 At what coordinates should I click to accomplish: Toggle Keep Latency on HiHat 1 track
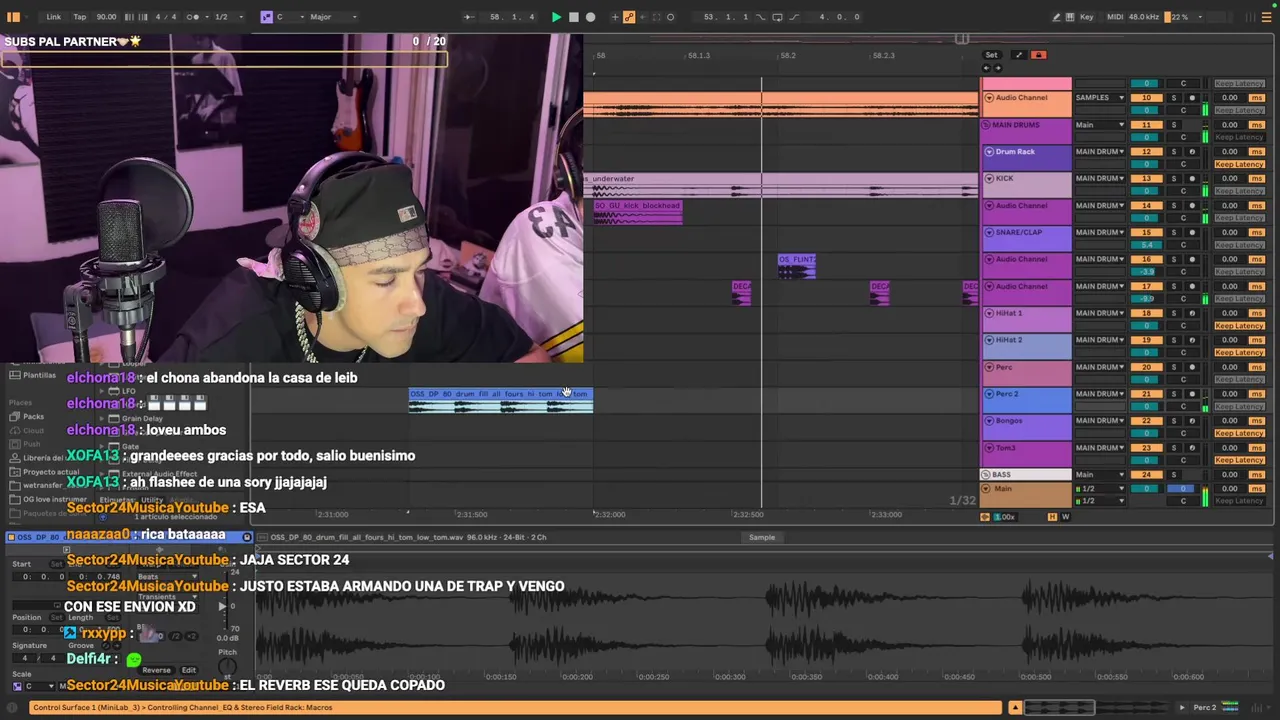tap(1240, 326)
